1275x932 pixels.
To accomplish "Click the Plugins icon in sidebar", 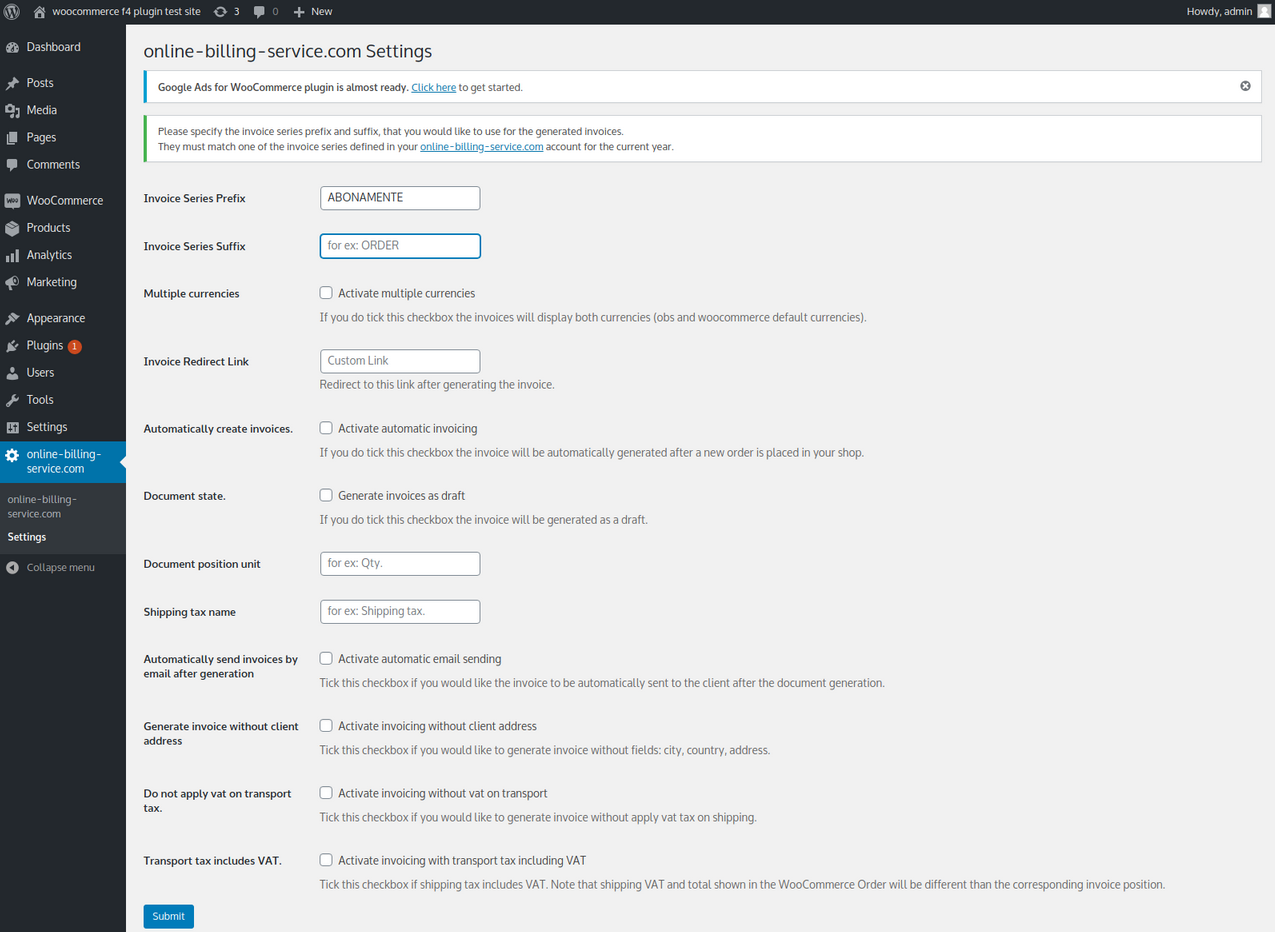I will coord(12,345).
